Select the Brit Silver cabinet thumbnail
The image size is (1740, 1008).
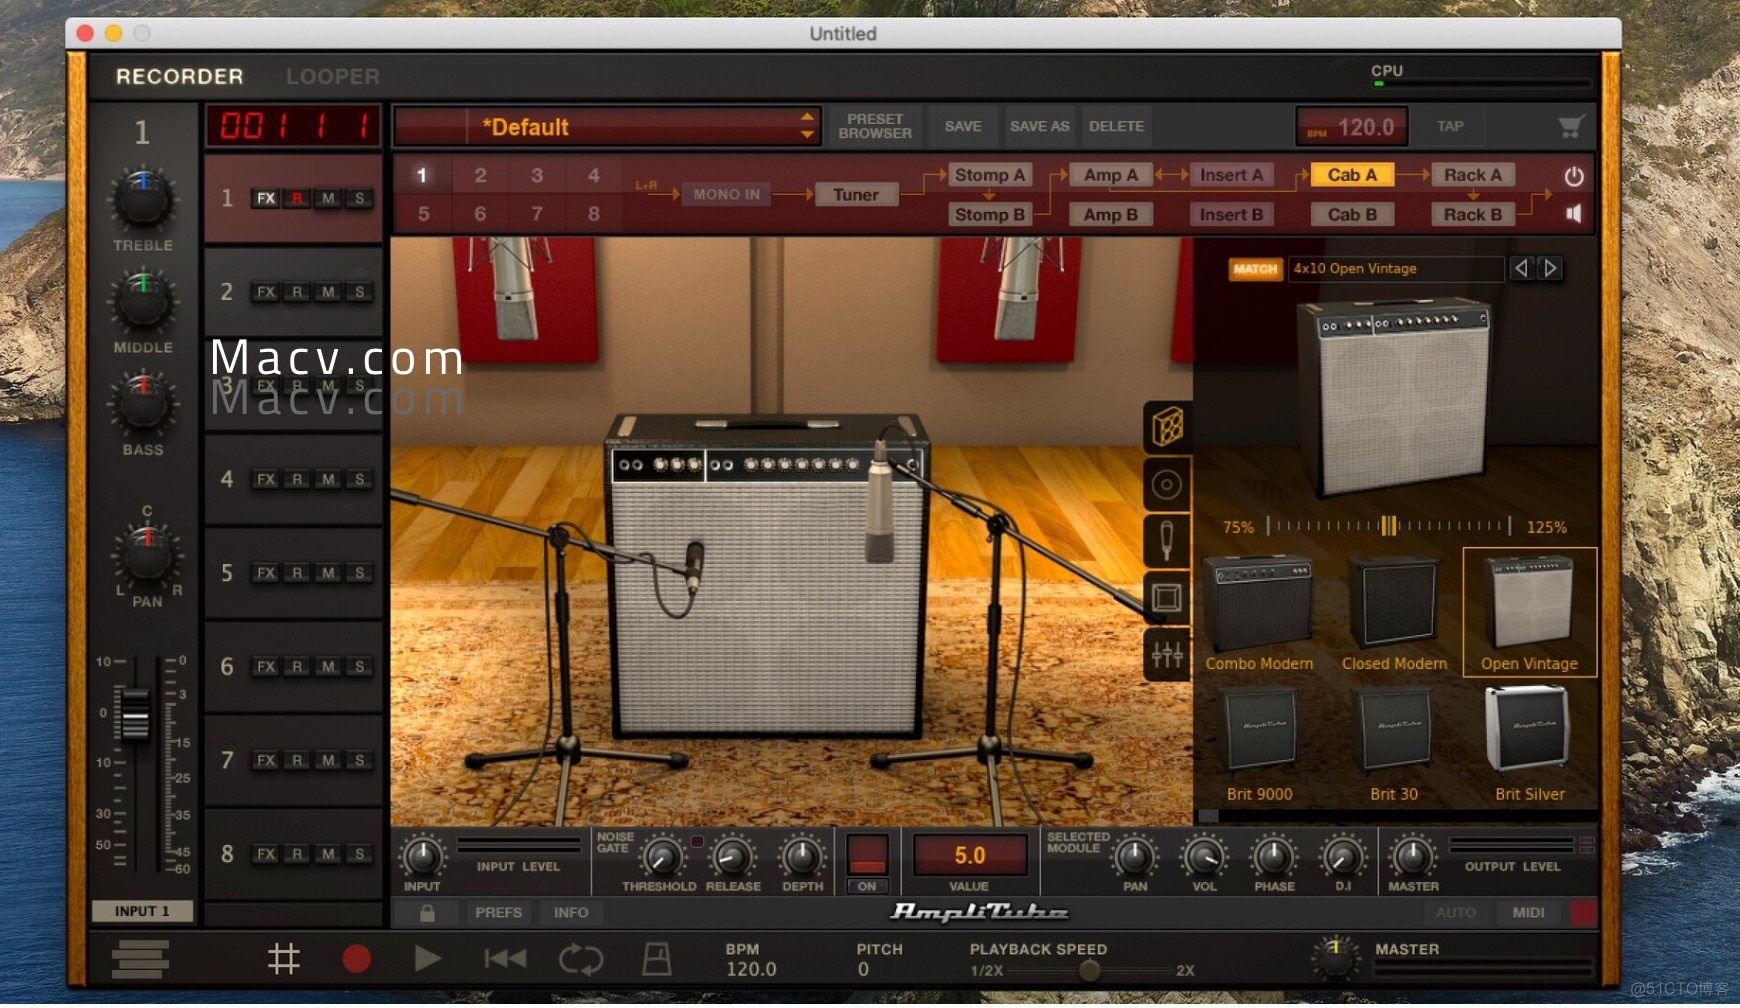[1529, 744]
